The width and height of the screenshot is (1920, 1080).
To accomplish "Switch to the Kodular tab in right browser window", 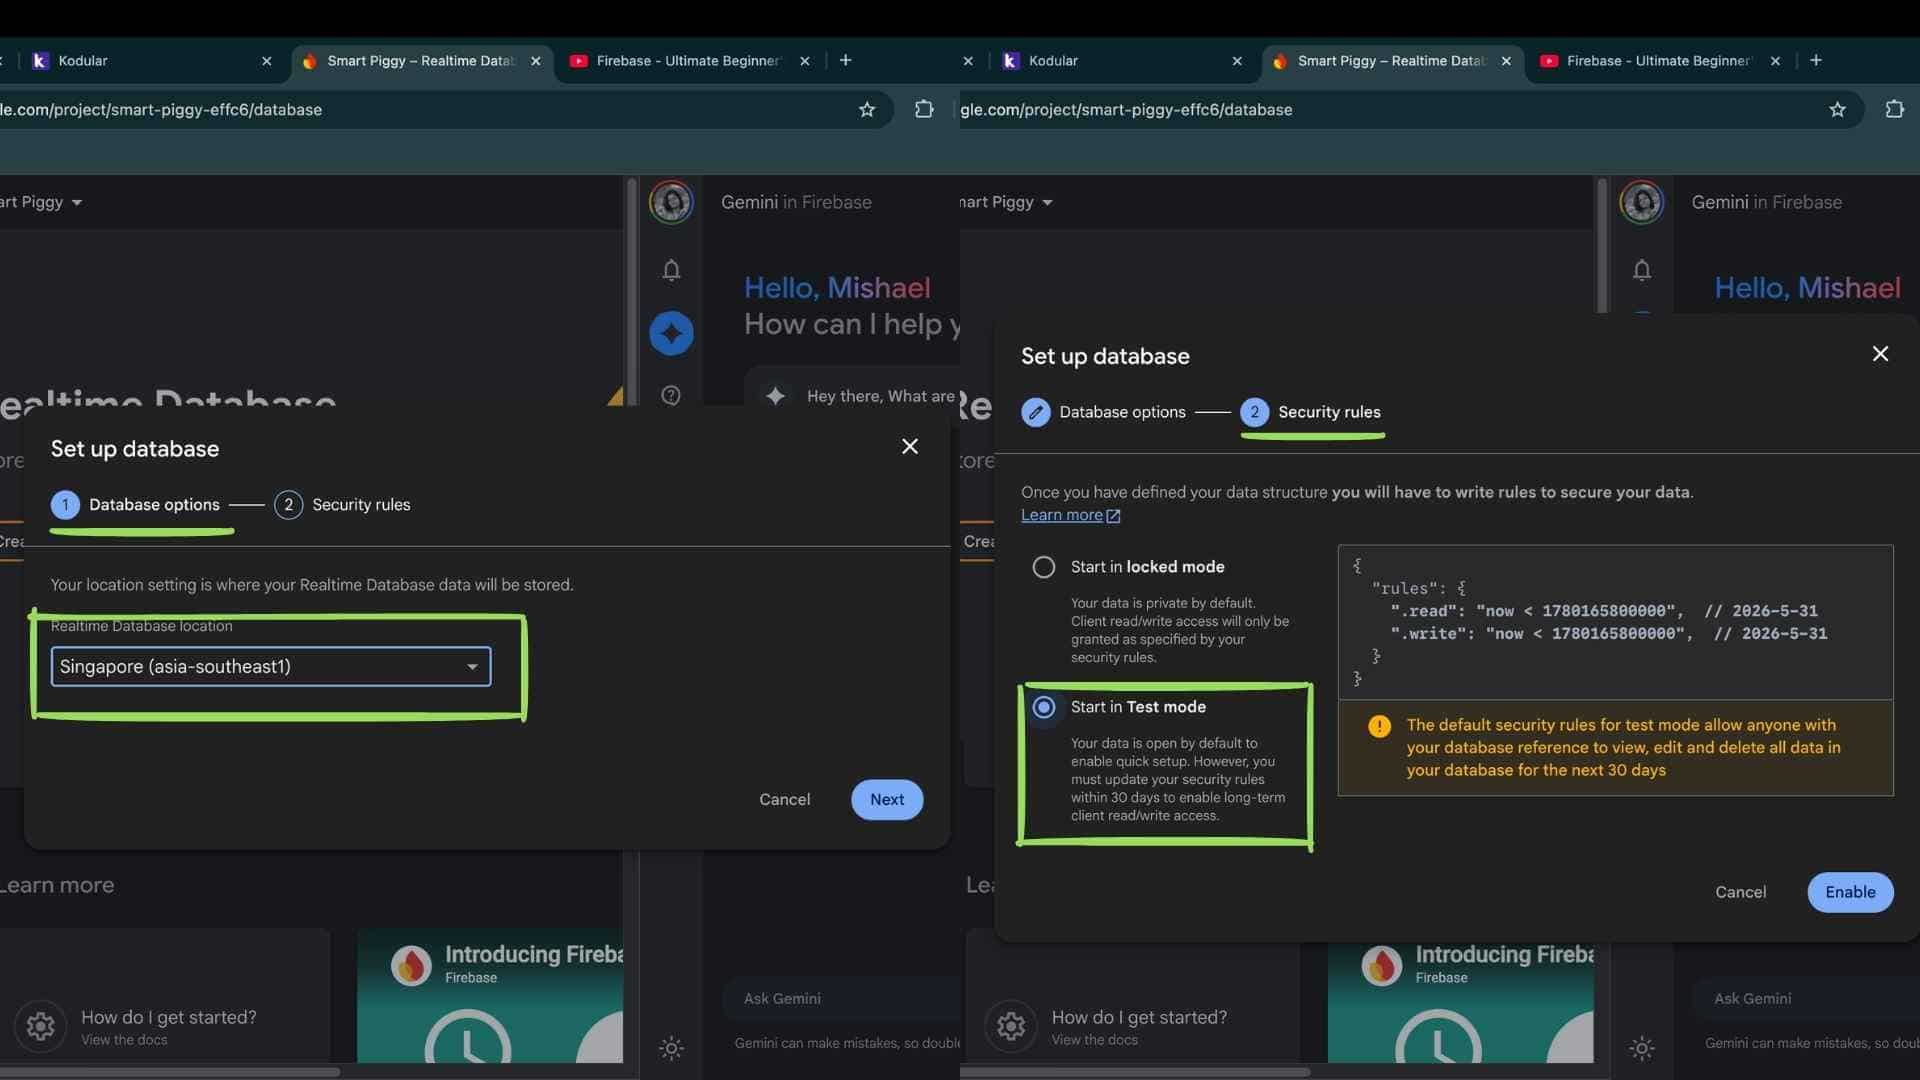I will pyautogui.click(x=1120, y=61).
